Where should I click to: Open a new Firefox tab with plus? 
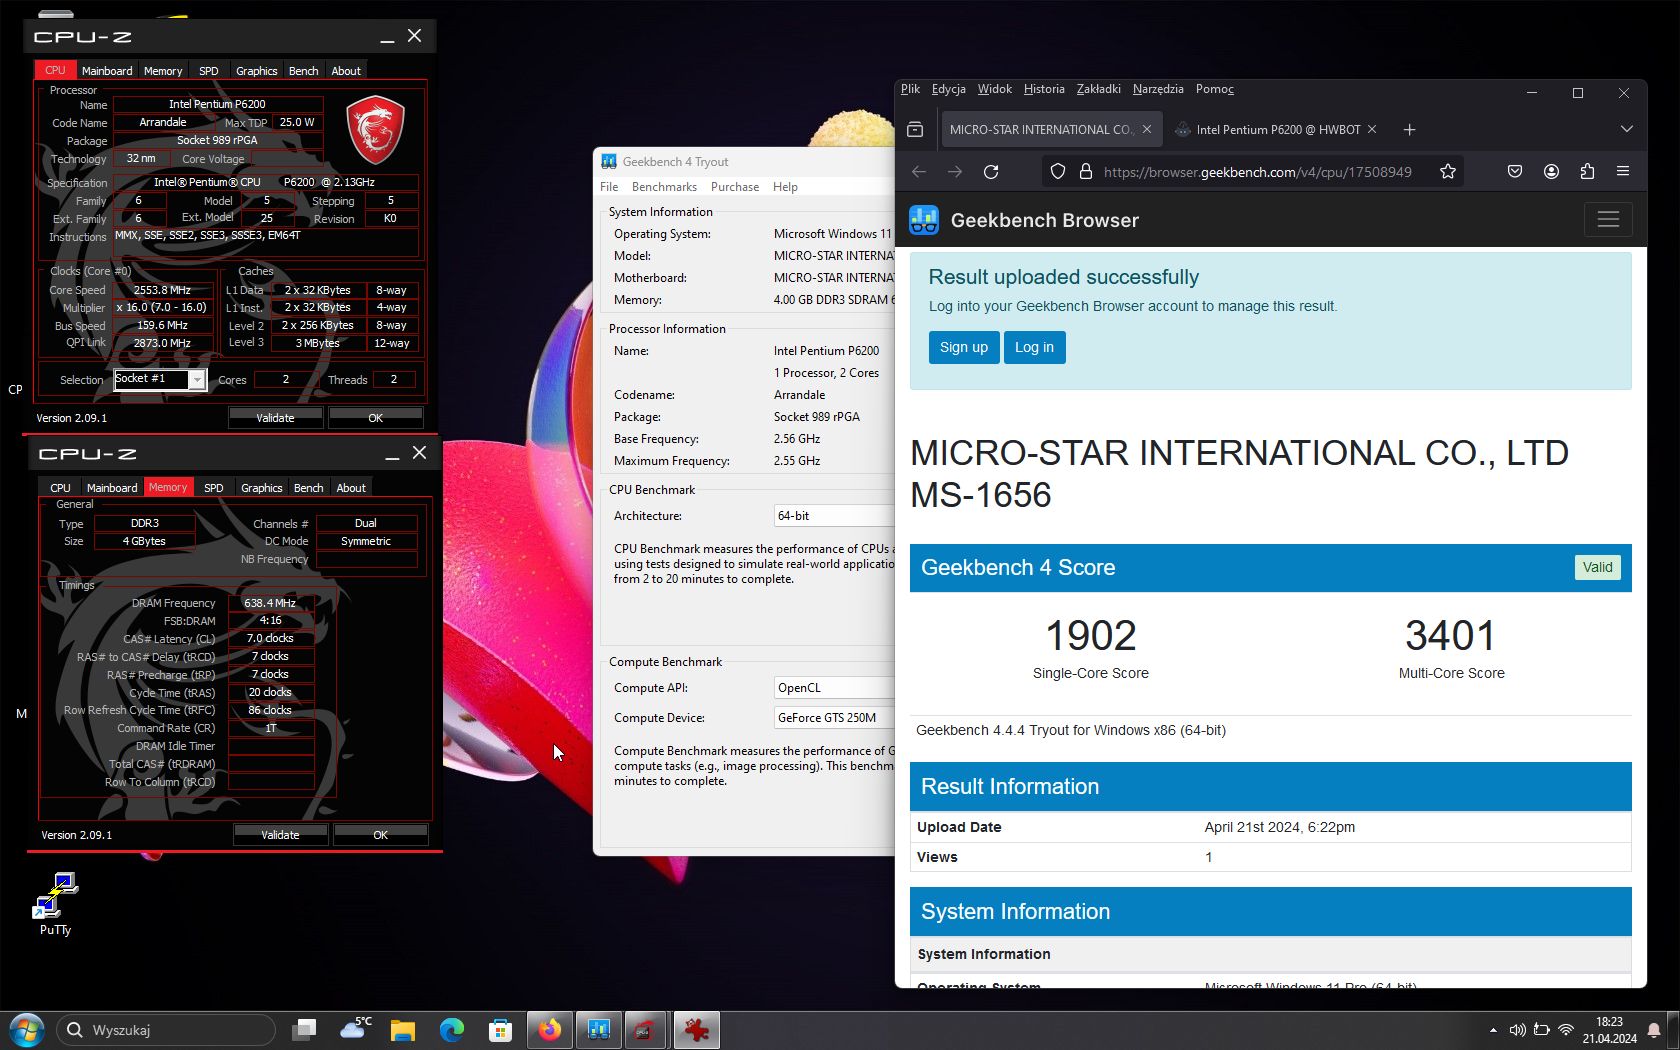click(x=1409, y=129)
